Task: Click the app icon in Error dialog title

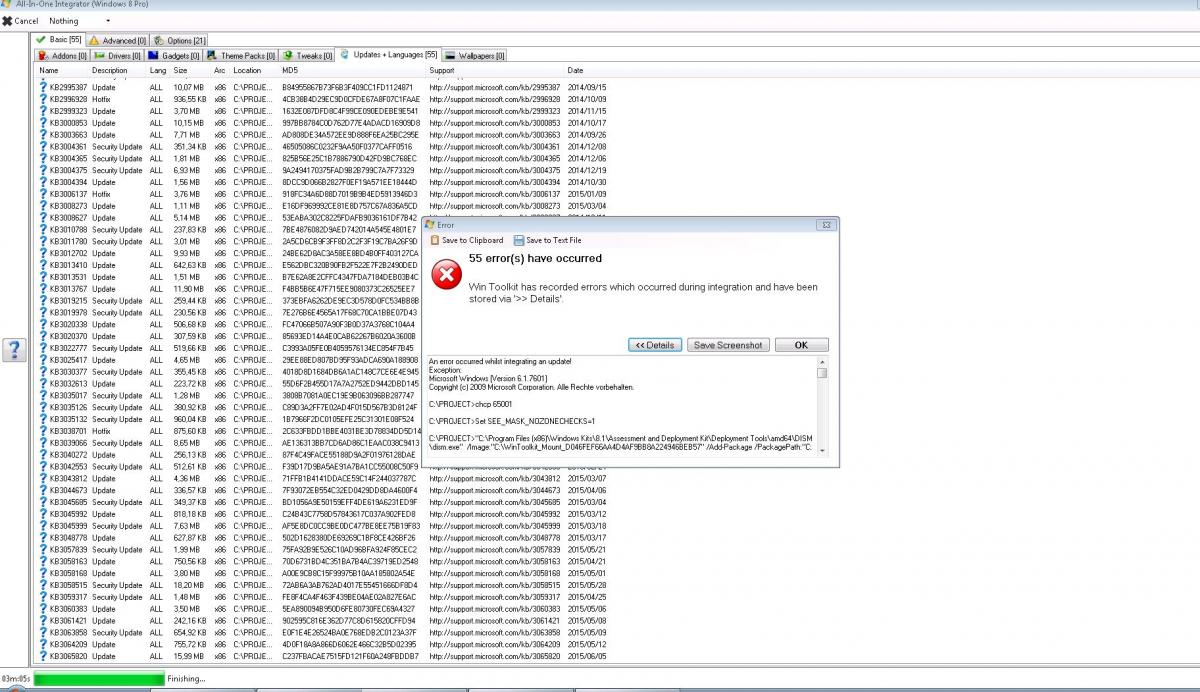Action: (x=431, y=225)
